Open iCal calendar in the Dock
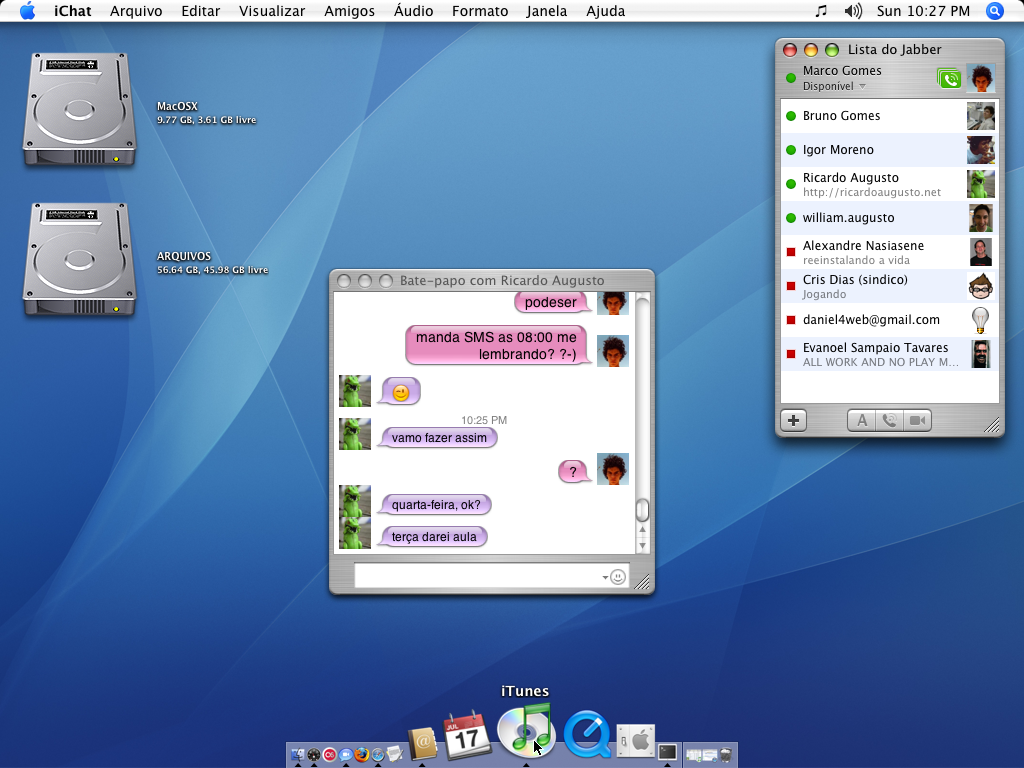Image resolution: width=1024 pixels, height=768 pixels. [466, 738]
